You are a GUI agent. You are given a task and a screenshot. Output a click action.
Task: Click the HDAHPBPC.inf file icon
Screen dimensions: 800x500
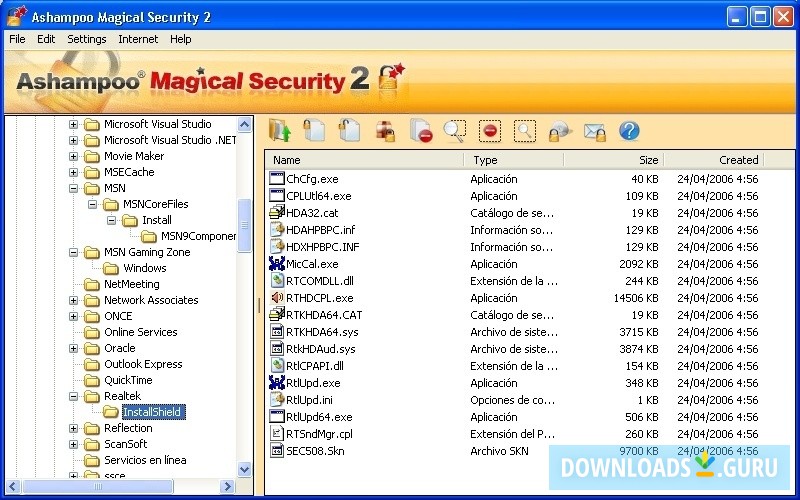(277, 230)
